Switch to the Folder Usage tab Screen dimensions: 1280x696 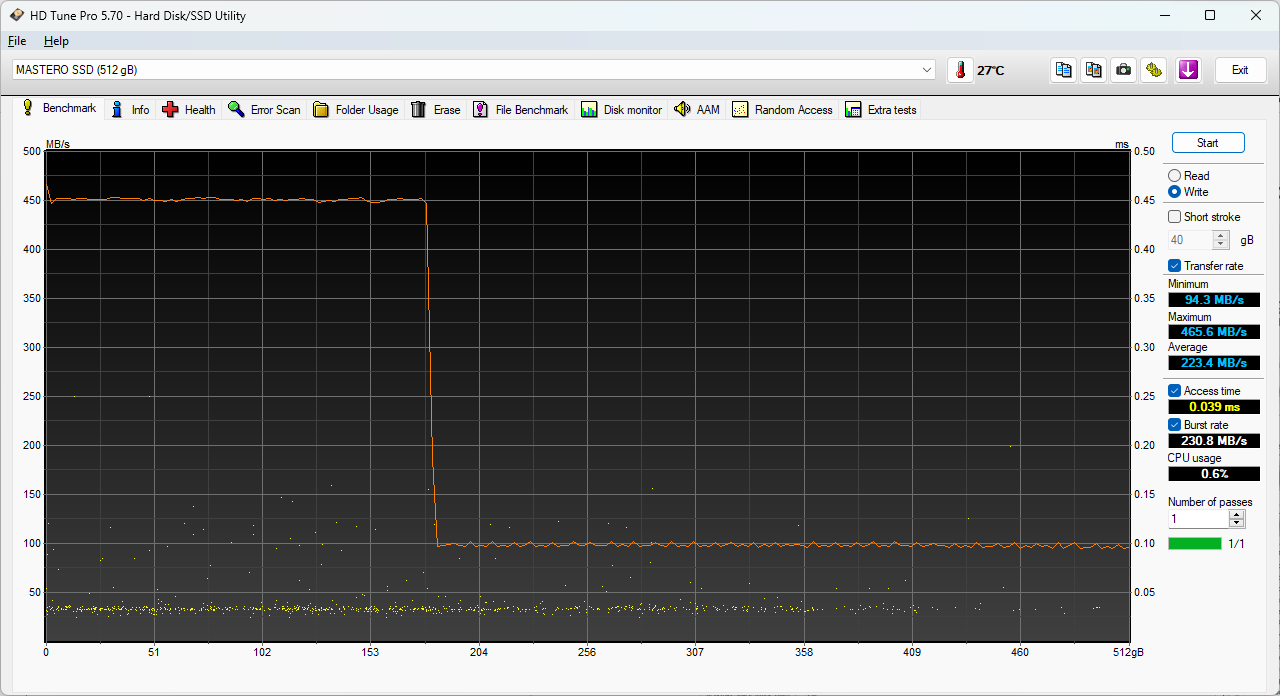(x=356, y=110)
